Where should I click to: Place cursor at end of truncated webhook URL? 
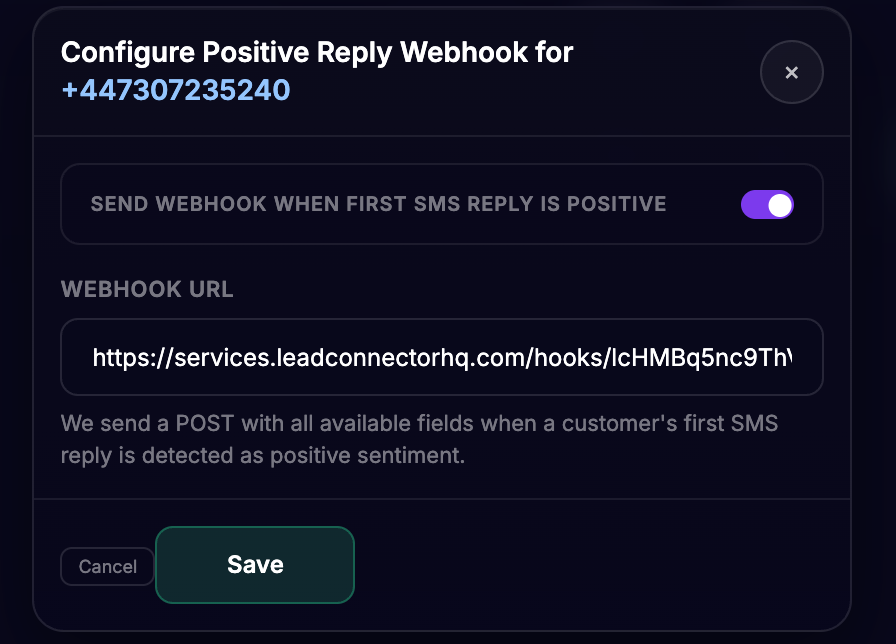coord(791,358)
